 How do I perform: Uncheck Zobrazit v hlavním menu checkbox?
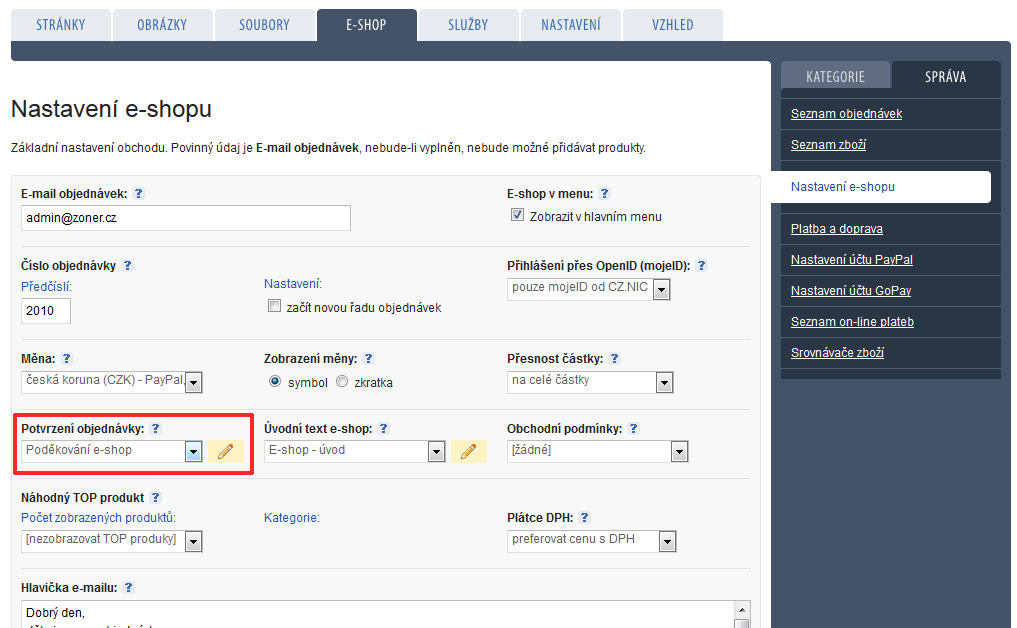tap(517, 216)
